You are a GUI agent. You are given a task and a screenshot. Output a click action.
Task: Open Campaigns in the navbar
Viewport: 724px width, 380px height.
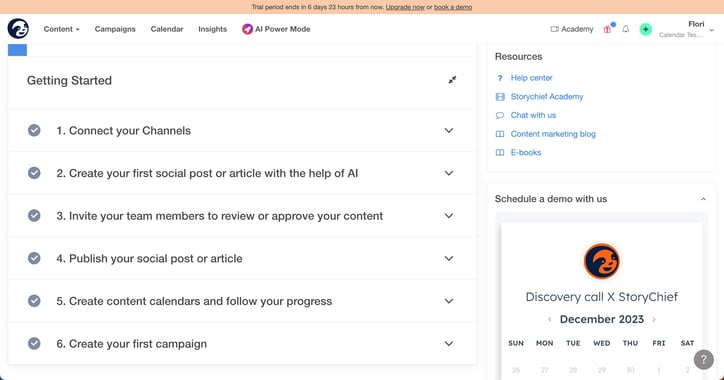point(115,29)
